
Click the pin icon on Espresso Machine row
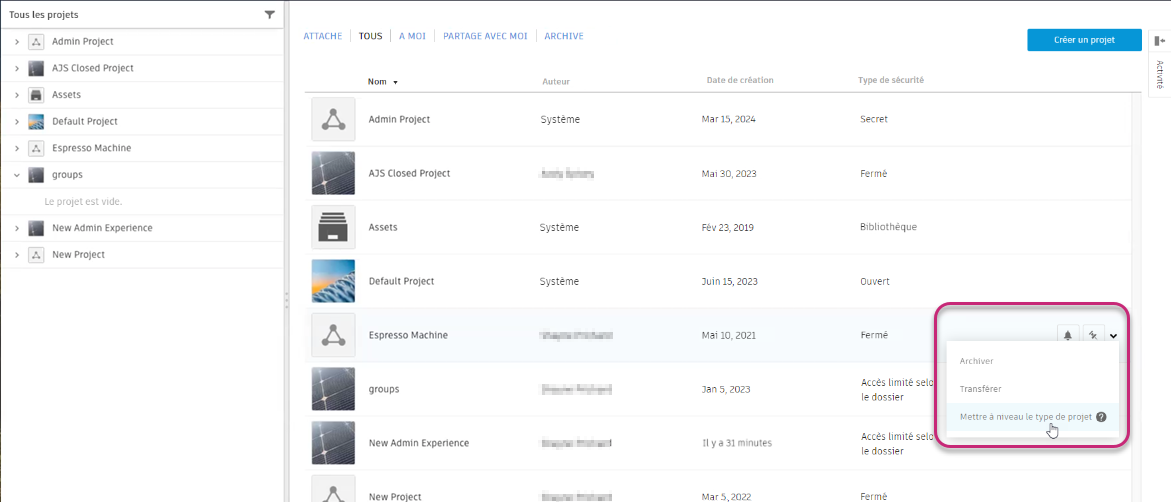point(1091,335)
